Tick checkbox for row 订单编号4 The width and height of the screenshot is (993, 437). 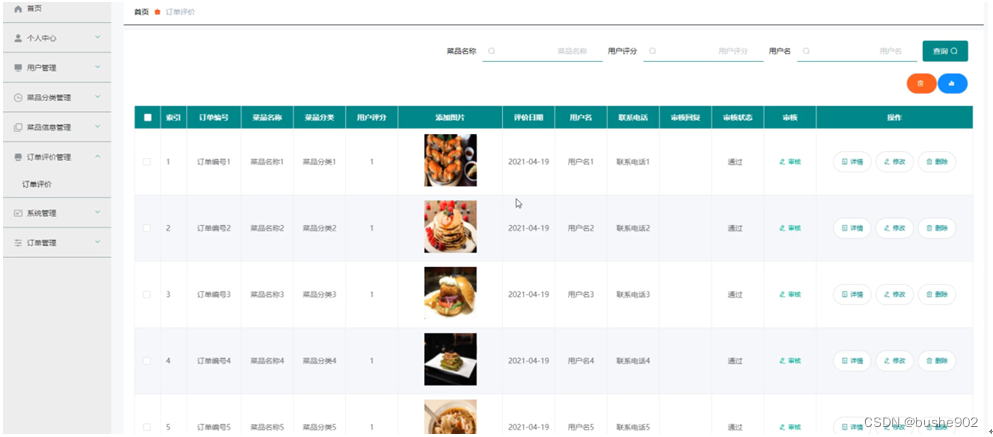[x=147, y=361]
